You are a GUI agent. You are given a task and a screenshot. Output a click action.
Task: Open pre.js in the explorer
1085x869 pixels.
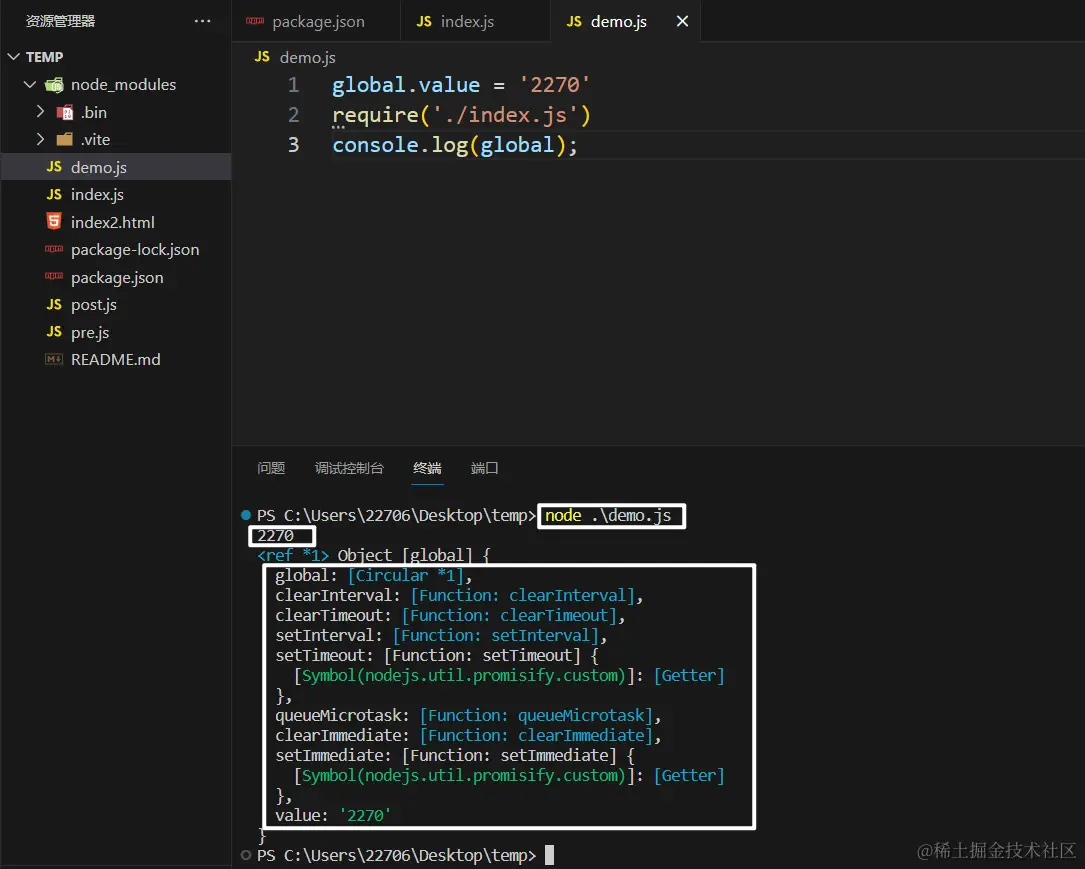[x=116, y=332]
